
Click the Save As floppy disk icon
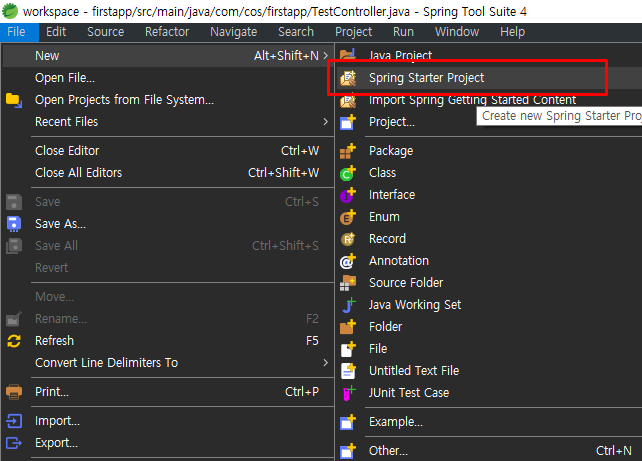[14, 224]
